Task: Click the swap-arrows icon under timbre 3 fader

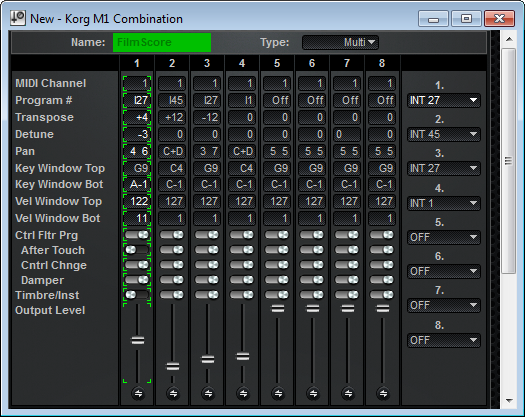Action: pyautogui.click(x=208, y=393)
